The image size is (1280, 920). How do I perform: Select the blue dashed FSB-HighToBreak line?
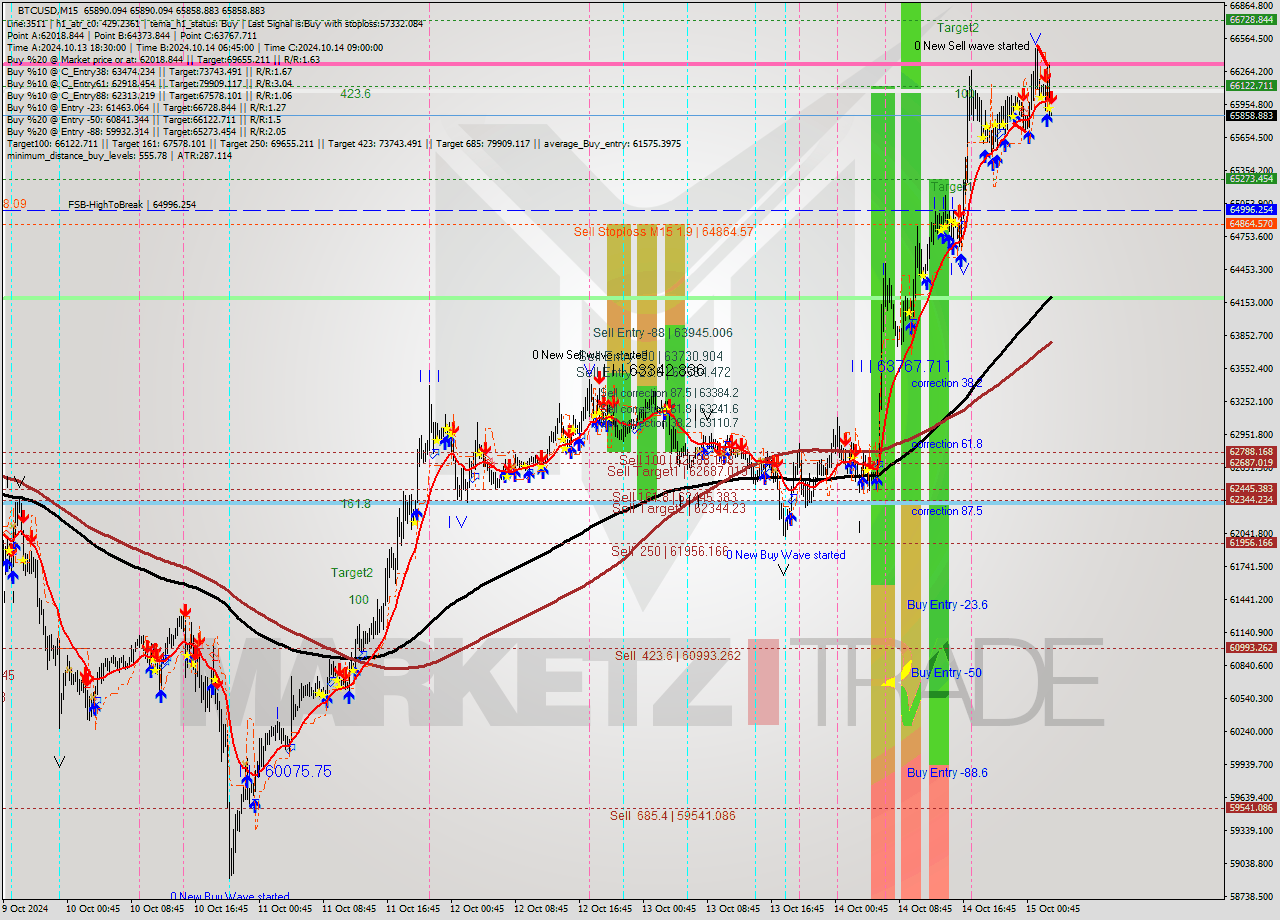pos(612,210)
